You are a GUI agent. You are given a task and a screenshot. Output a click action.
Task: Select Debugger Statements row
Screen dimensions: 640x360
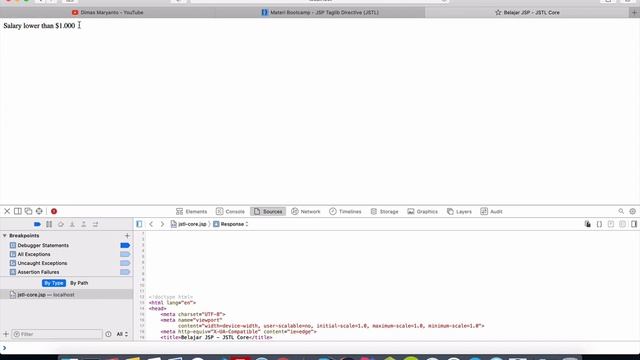click(66, 245)
